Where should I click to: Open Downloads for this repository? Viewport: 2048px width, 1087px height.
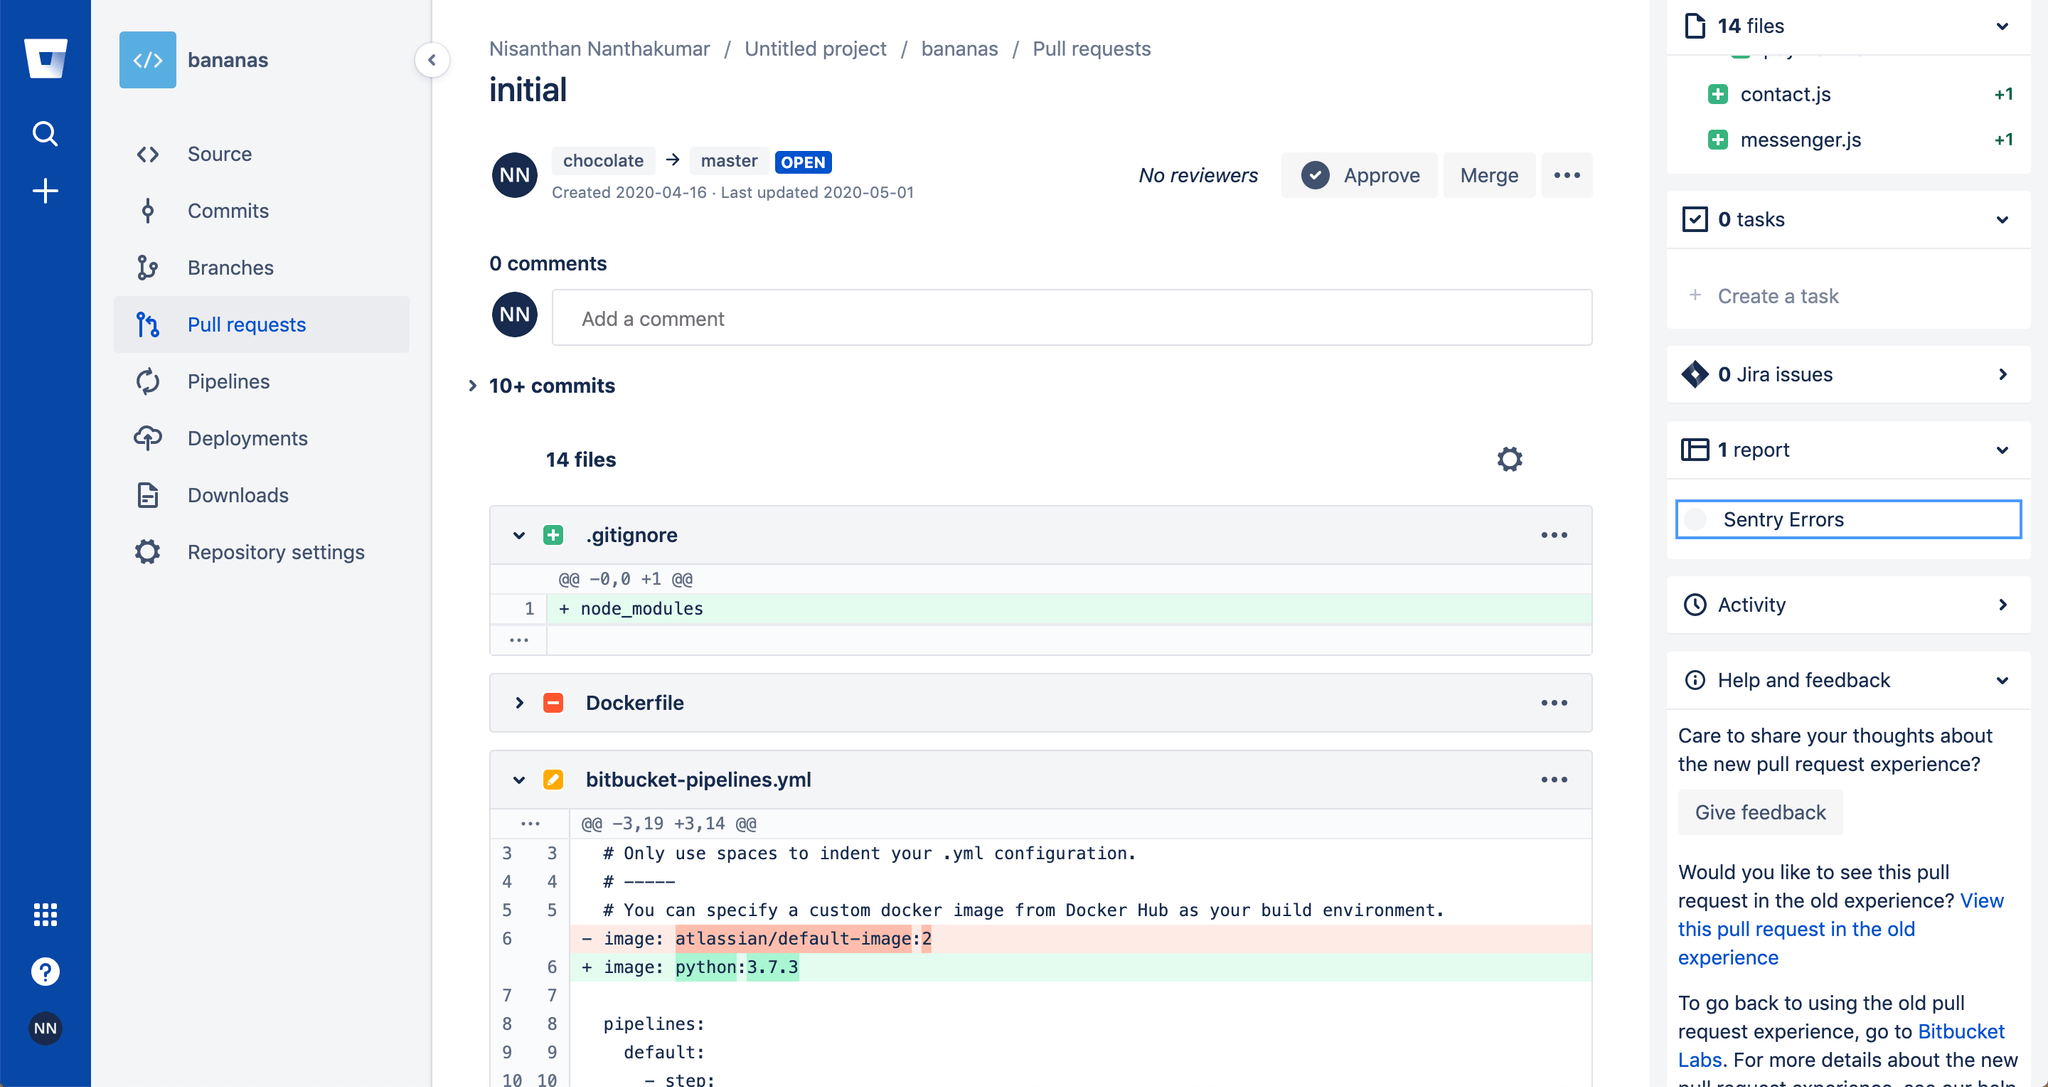click(x=237, y=494)
